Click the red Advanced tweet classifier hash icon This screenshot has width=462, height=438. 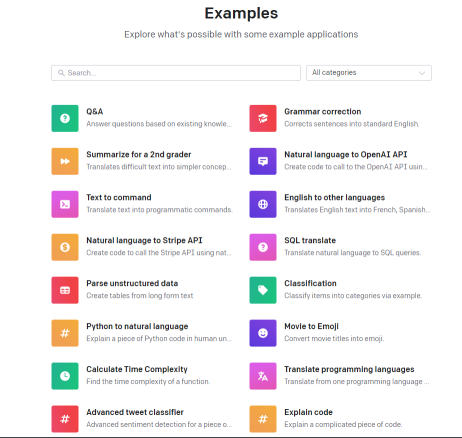[65, 419]
